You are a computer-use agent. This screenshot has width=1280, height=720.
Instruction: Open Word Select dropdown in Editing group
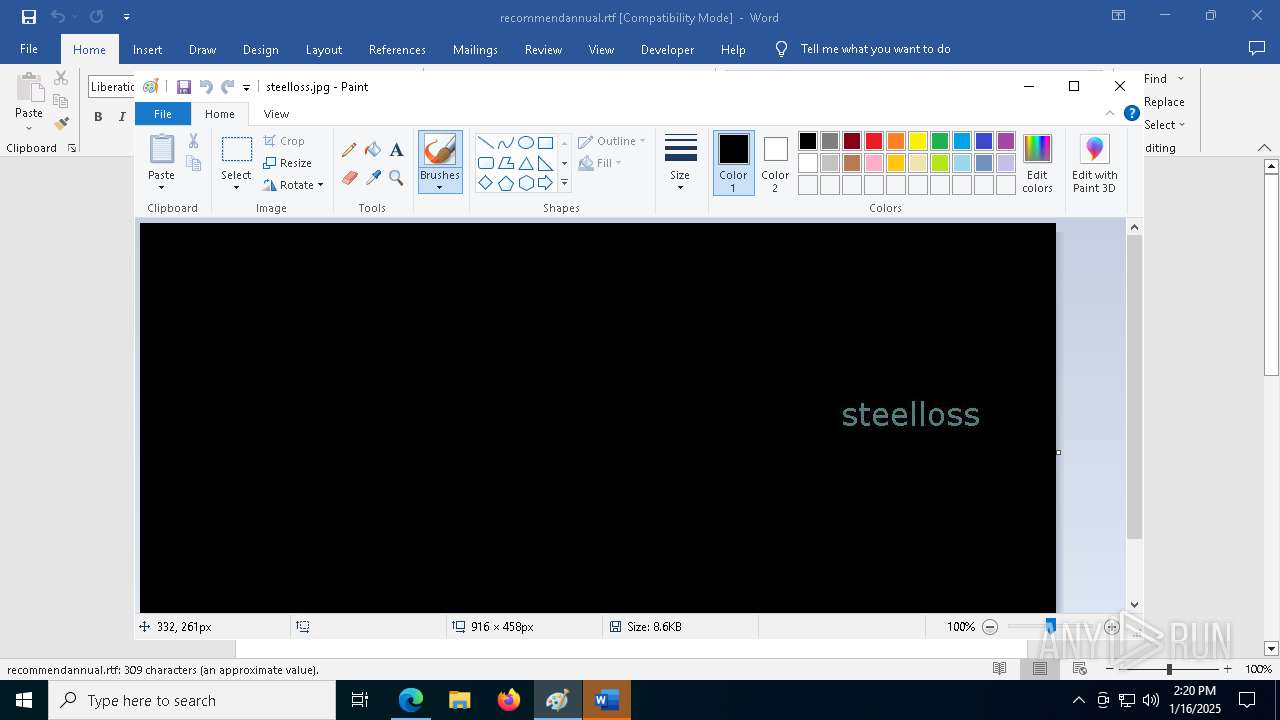pos(1165,125)
